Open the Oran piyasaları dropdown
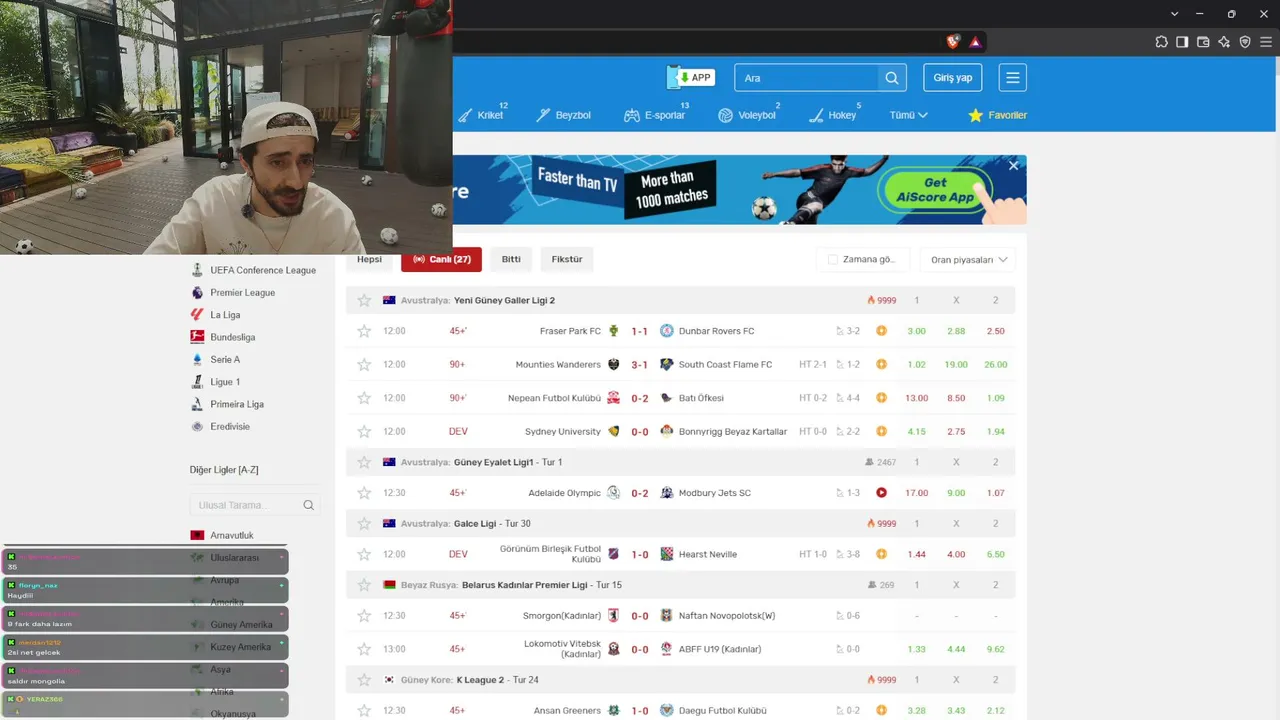Viewport: 1280px width, 720px height. pyautogui.click(x=967, y=260)
